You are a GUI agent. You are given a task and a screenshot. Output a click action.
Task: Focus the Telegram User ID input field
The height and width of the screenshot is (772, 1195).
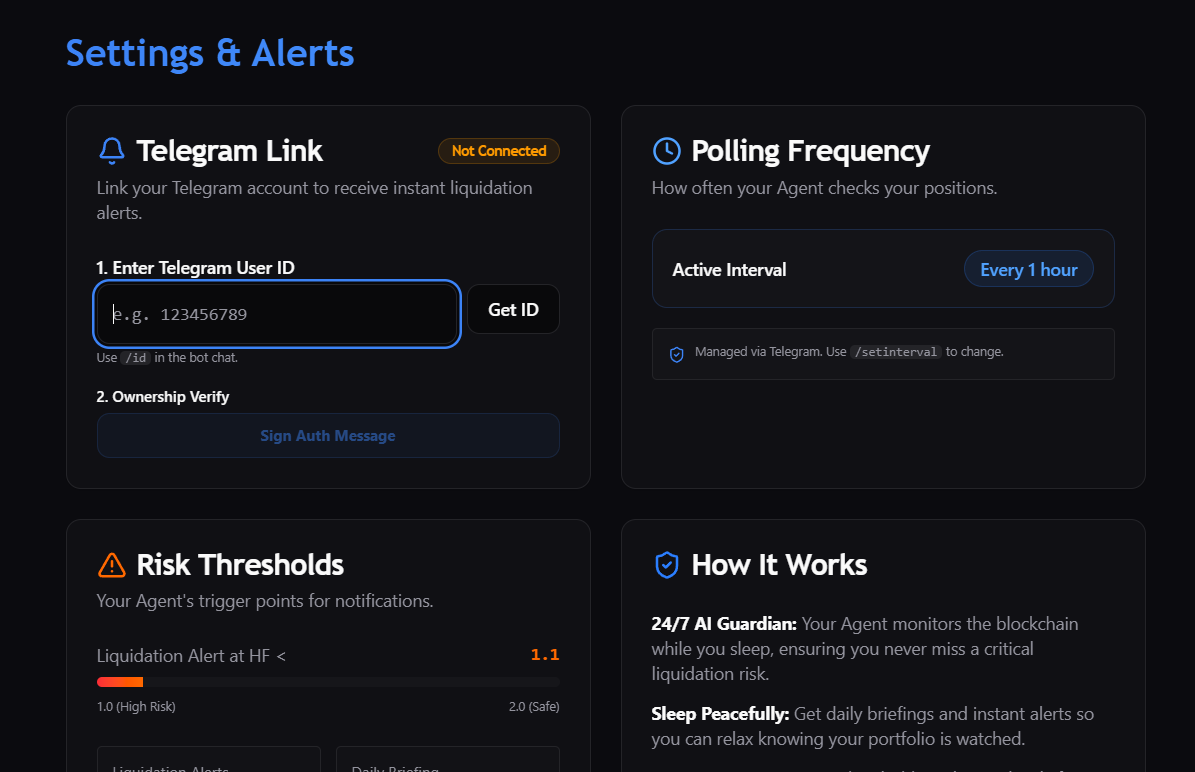[x=277, y=314]
